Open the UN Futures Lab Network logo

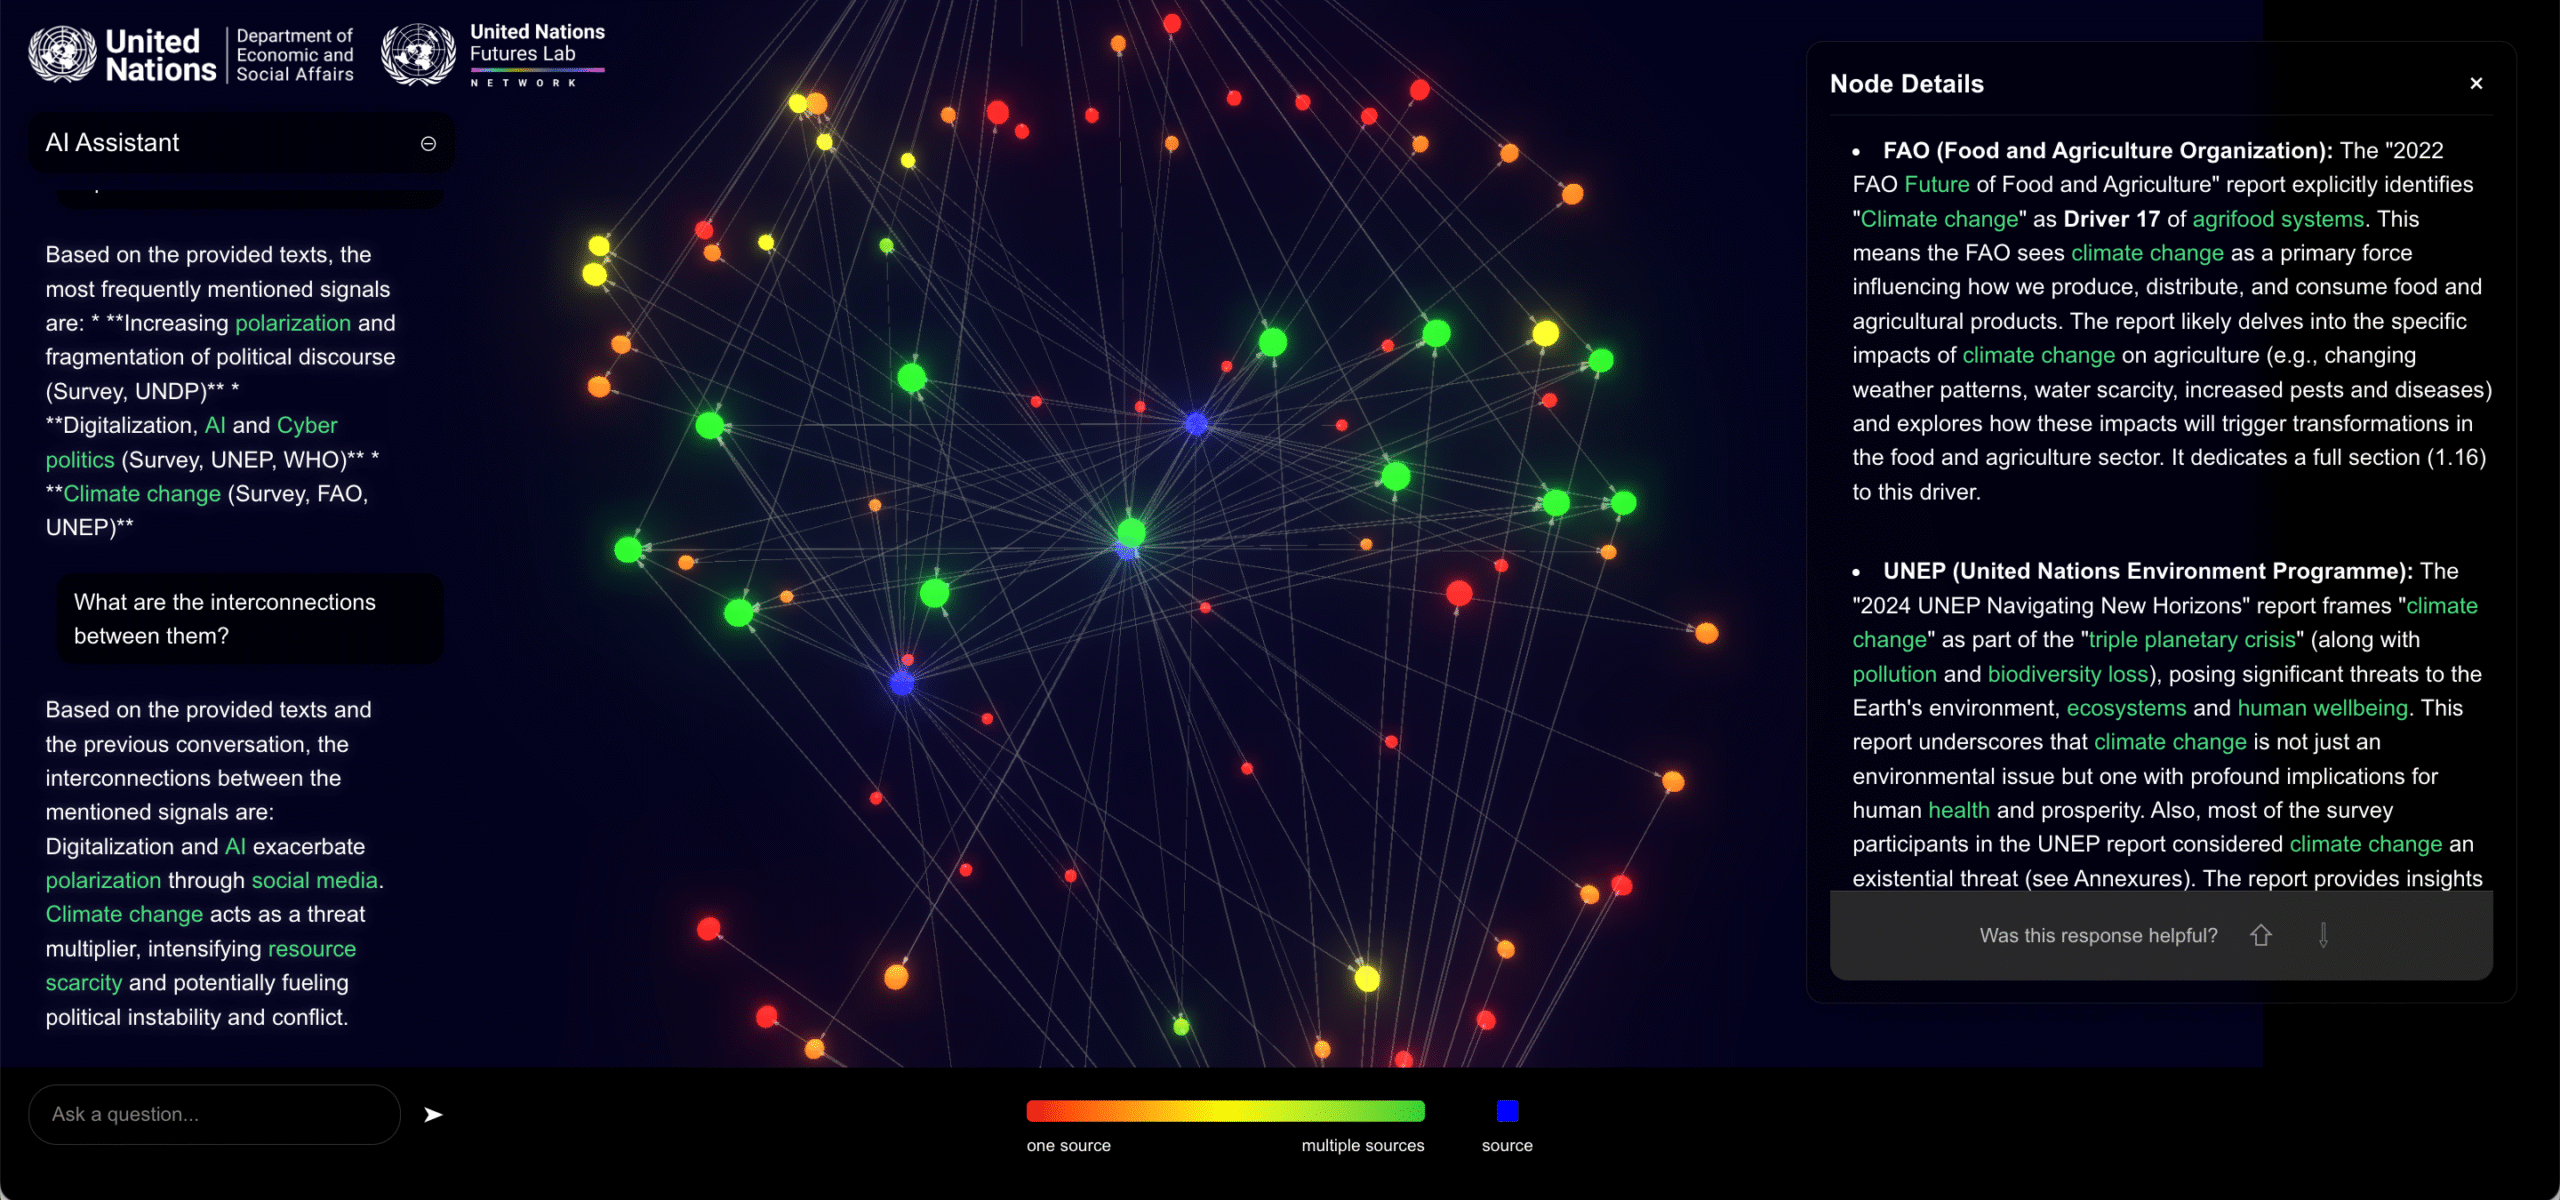point(493,54)
